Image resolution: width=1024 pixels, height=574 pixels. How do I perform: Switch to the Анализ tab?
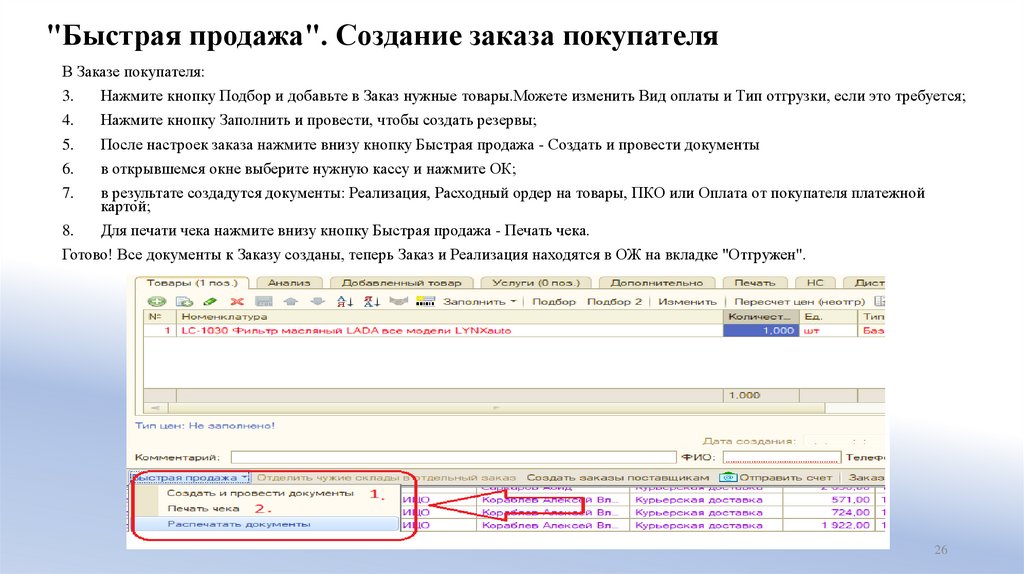[289, 283]
